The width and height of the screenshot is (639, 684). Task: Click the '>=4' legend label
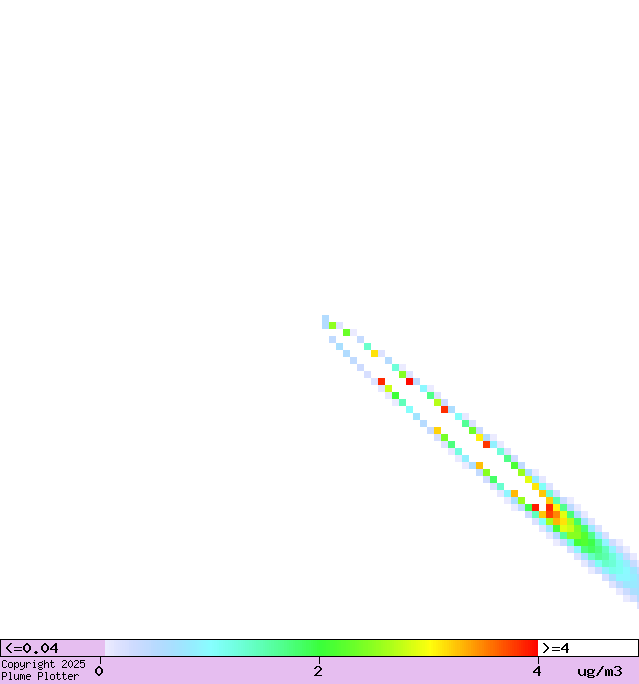pos(555,648)
